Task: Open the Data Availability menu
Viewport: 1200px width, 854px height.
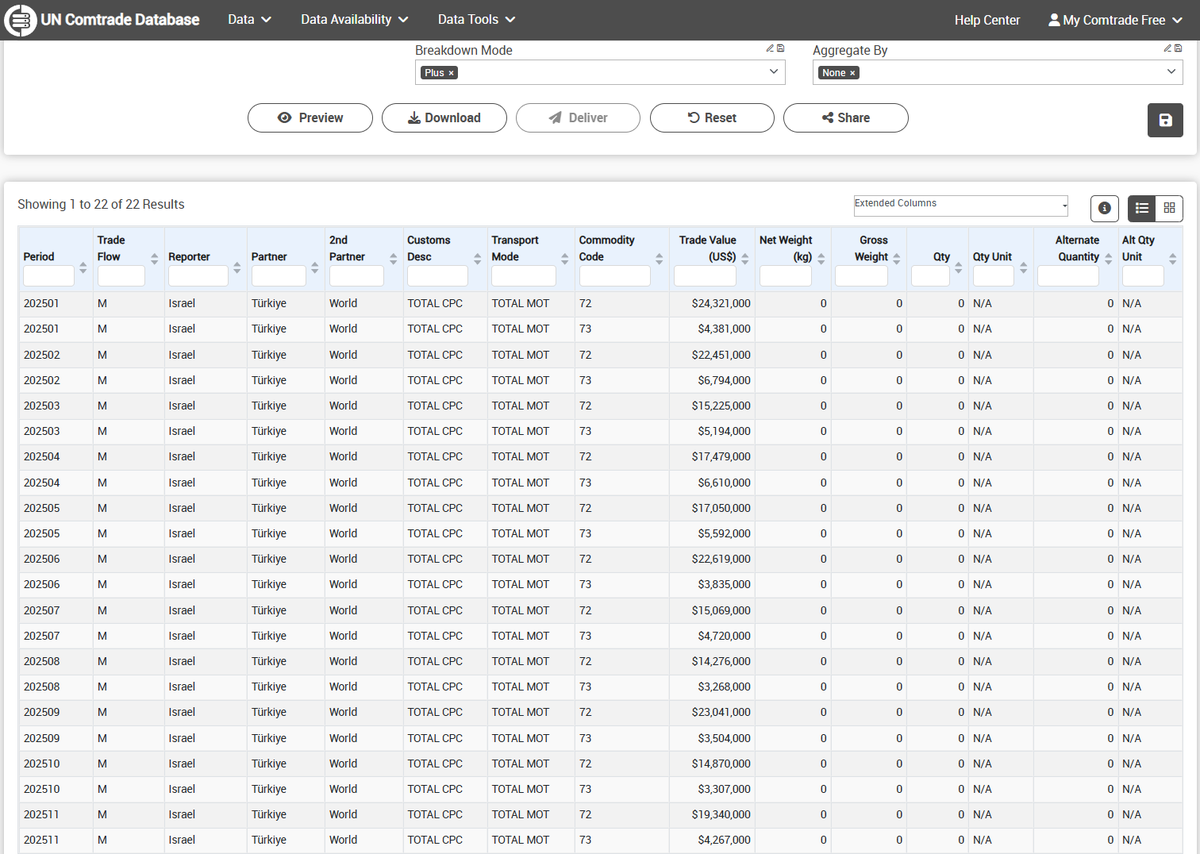Action: coord(354,20)
